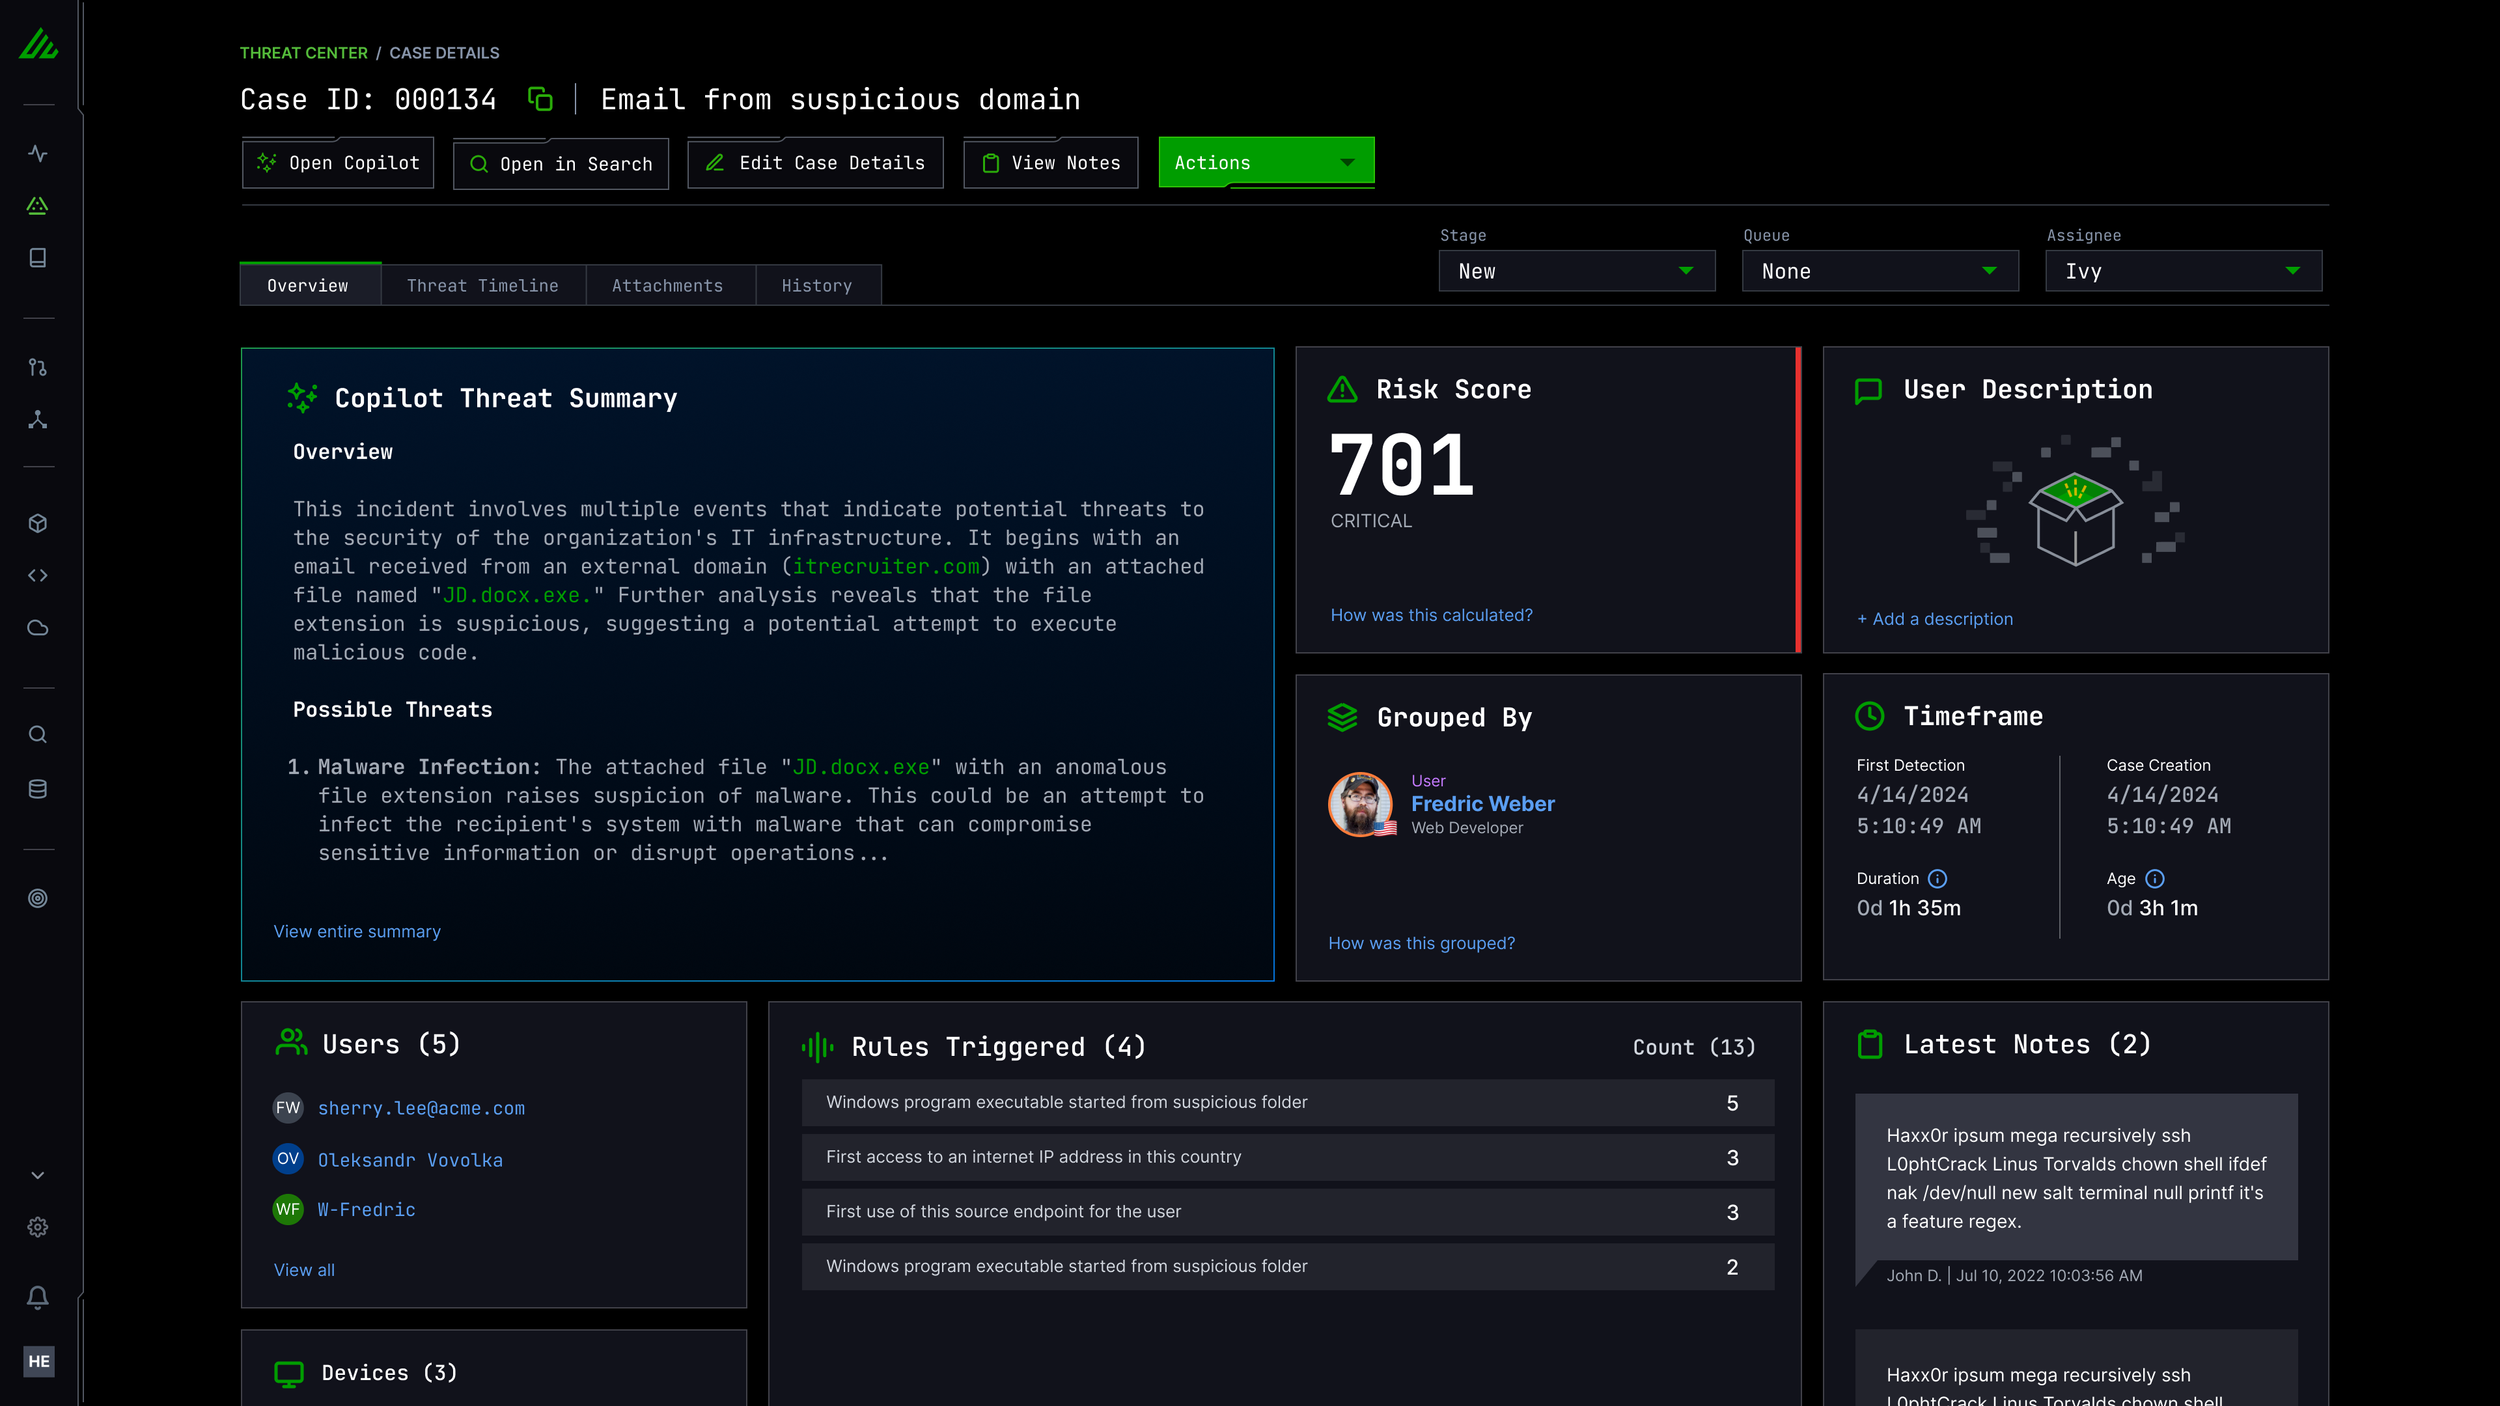Open the code snippets panel from the sidebar
This screenshot has height=1406, width=2500.
(x=38, y=575)
